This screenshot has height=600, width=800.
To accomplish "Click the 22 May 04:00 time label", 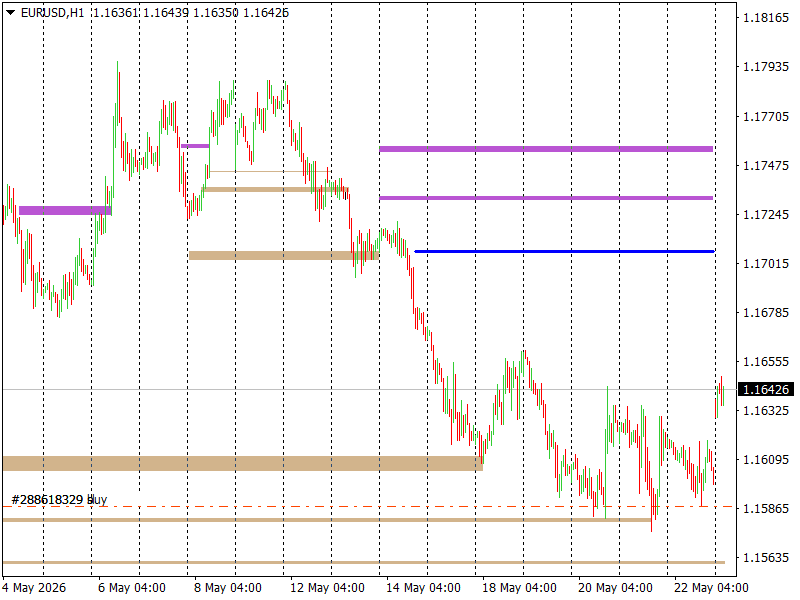I will click(x=711, y=588).
